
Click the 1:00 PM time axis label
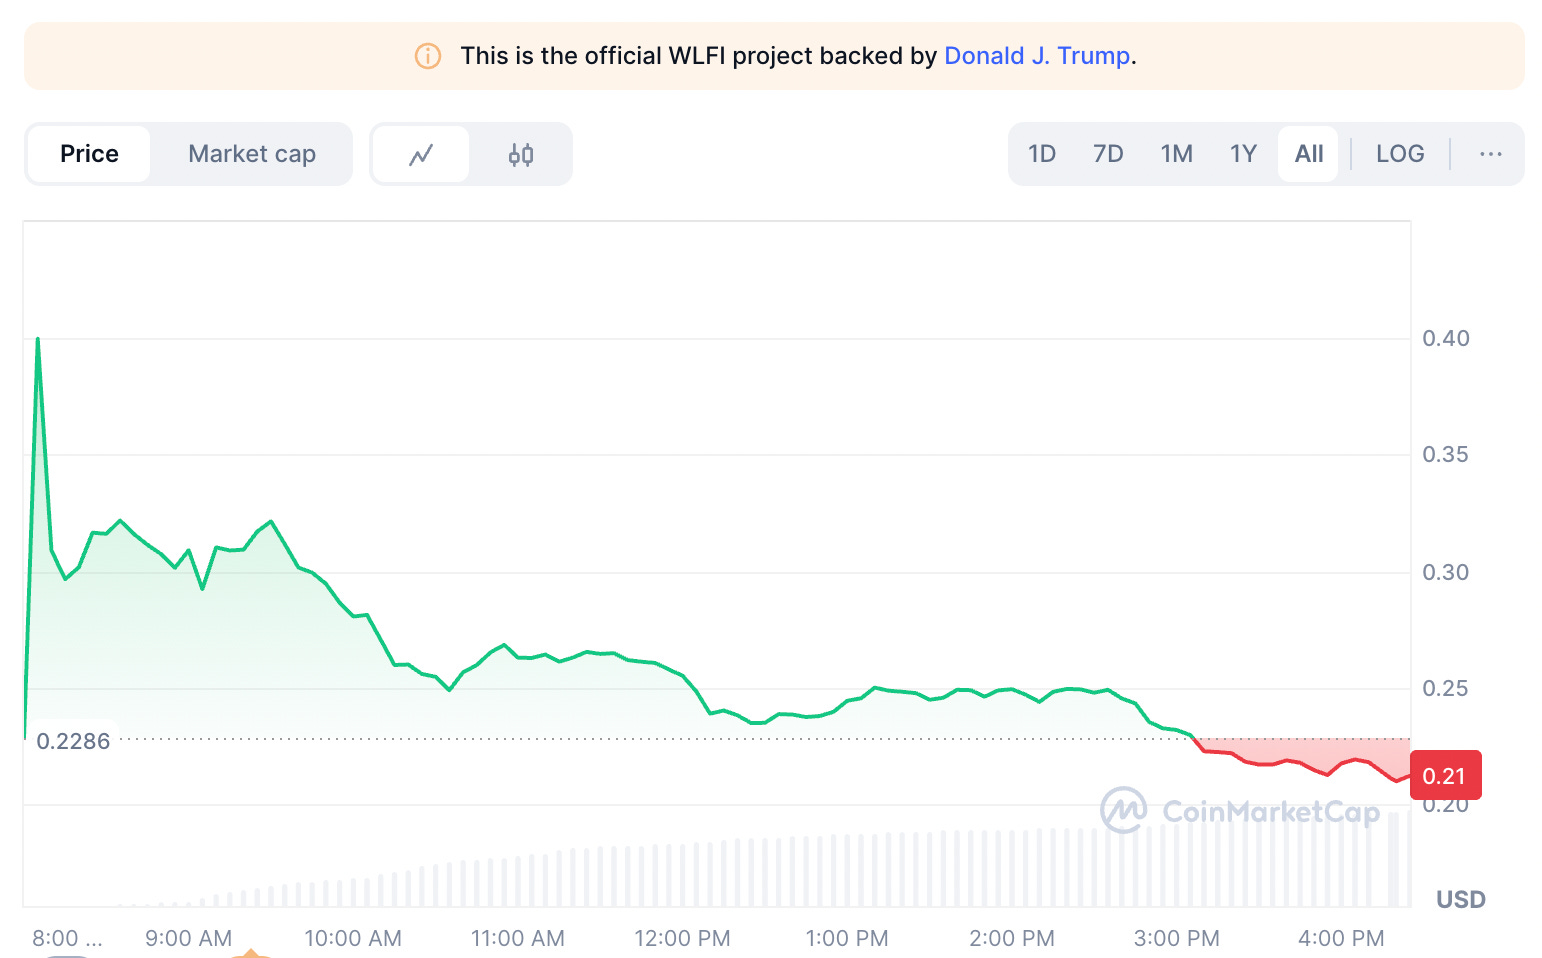coord(847,938)
